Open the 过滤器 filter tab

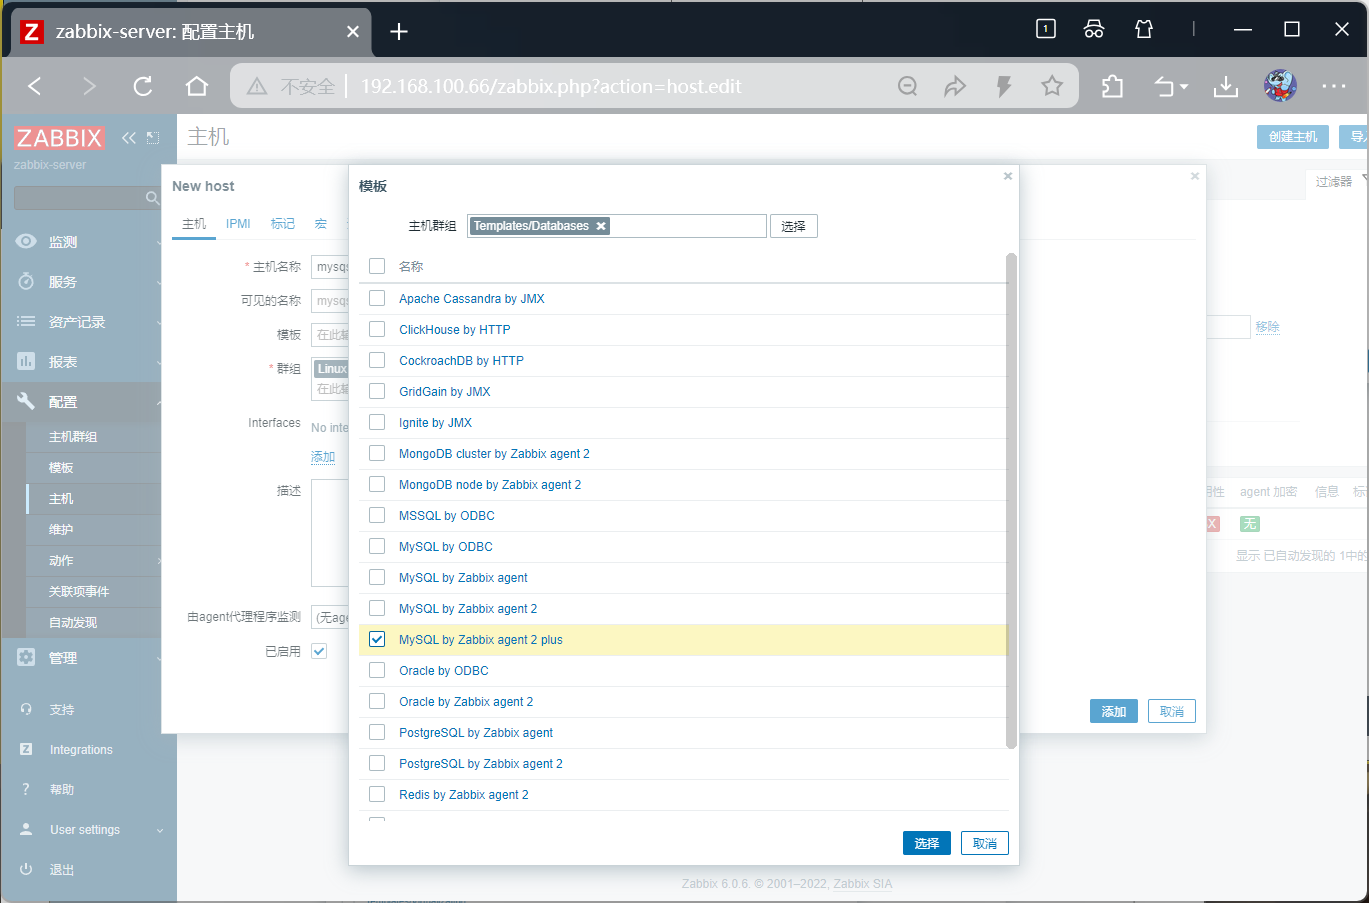pos(1334,181)
